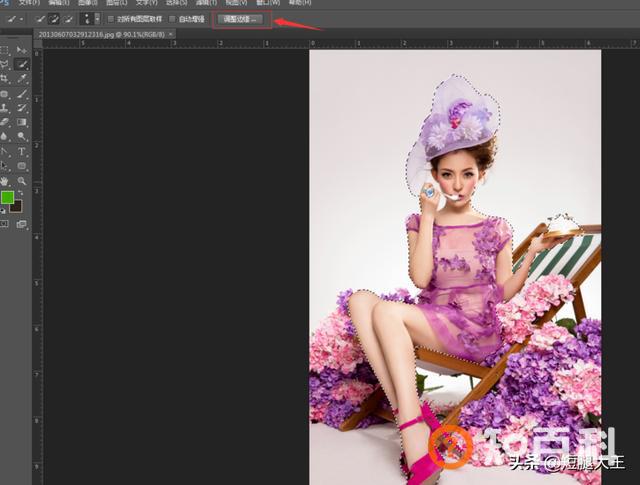The width and height of the screenshot is (640, 485).
Task: Open the 图像(I) menu
Action: [87, 2]
